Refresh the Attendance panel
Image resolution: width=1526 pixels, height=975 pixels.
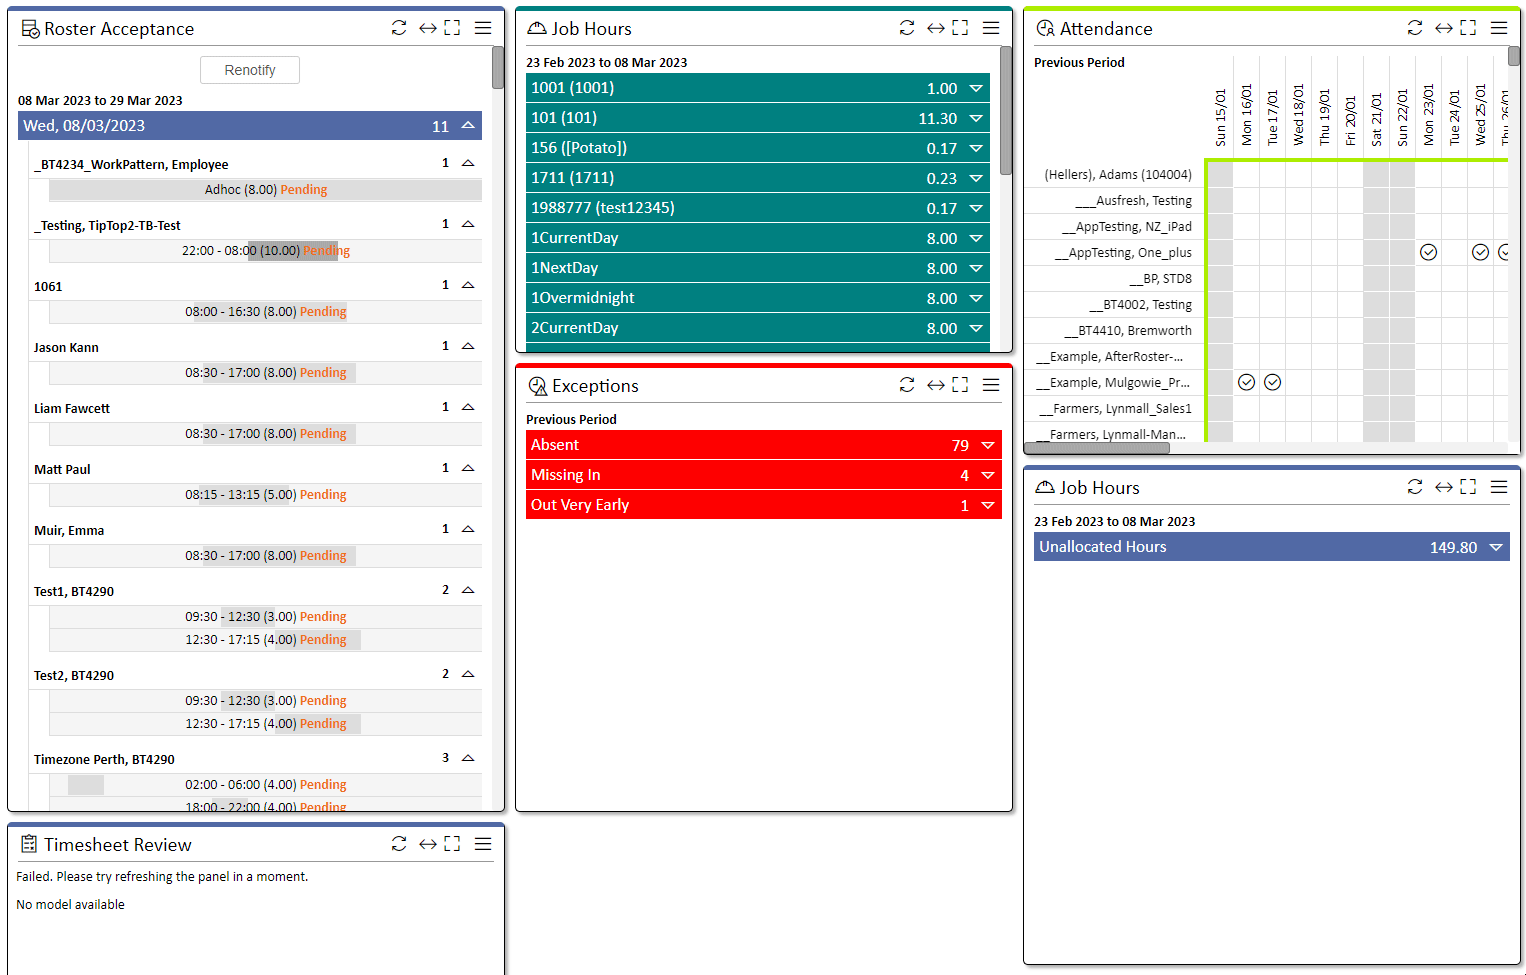(x=1415, y=28)
